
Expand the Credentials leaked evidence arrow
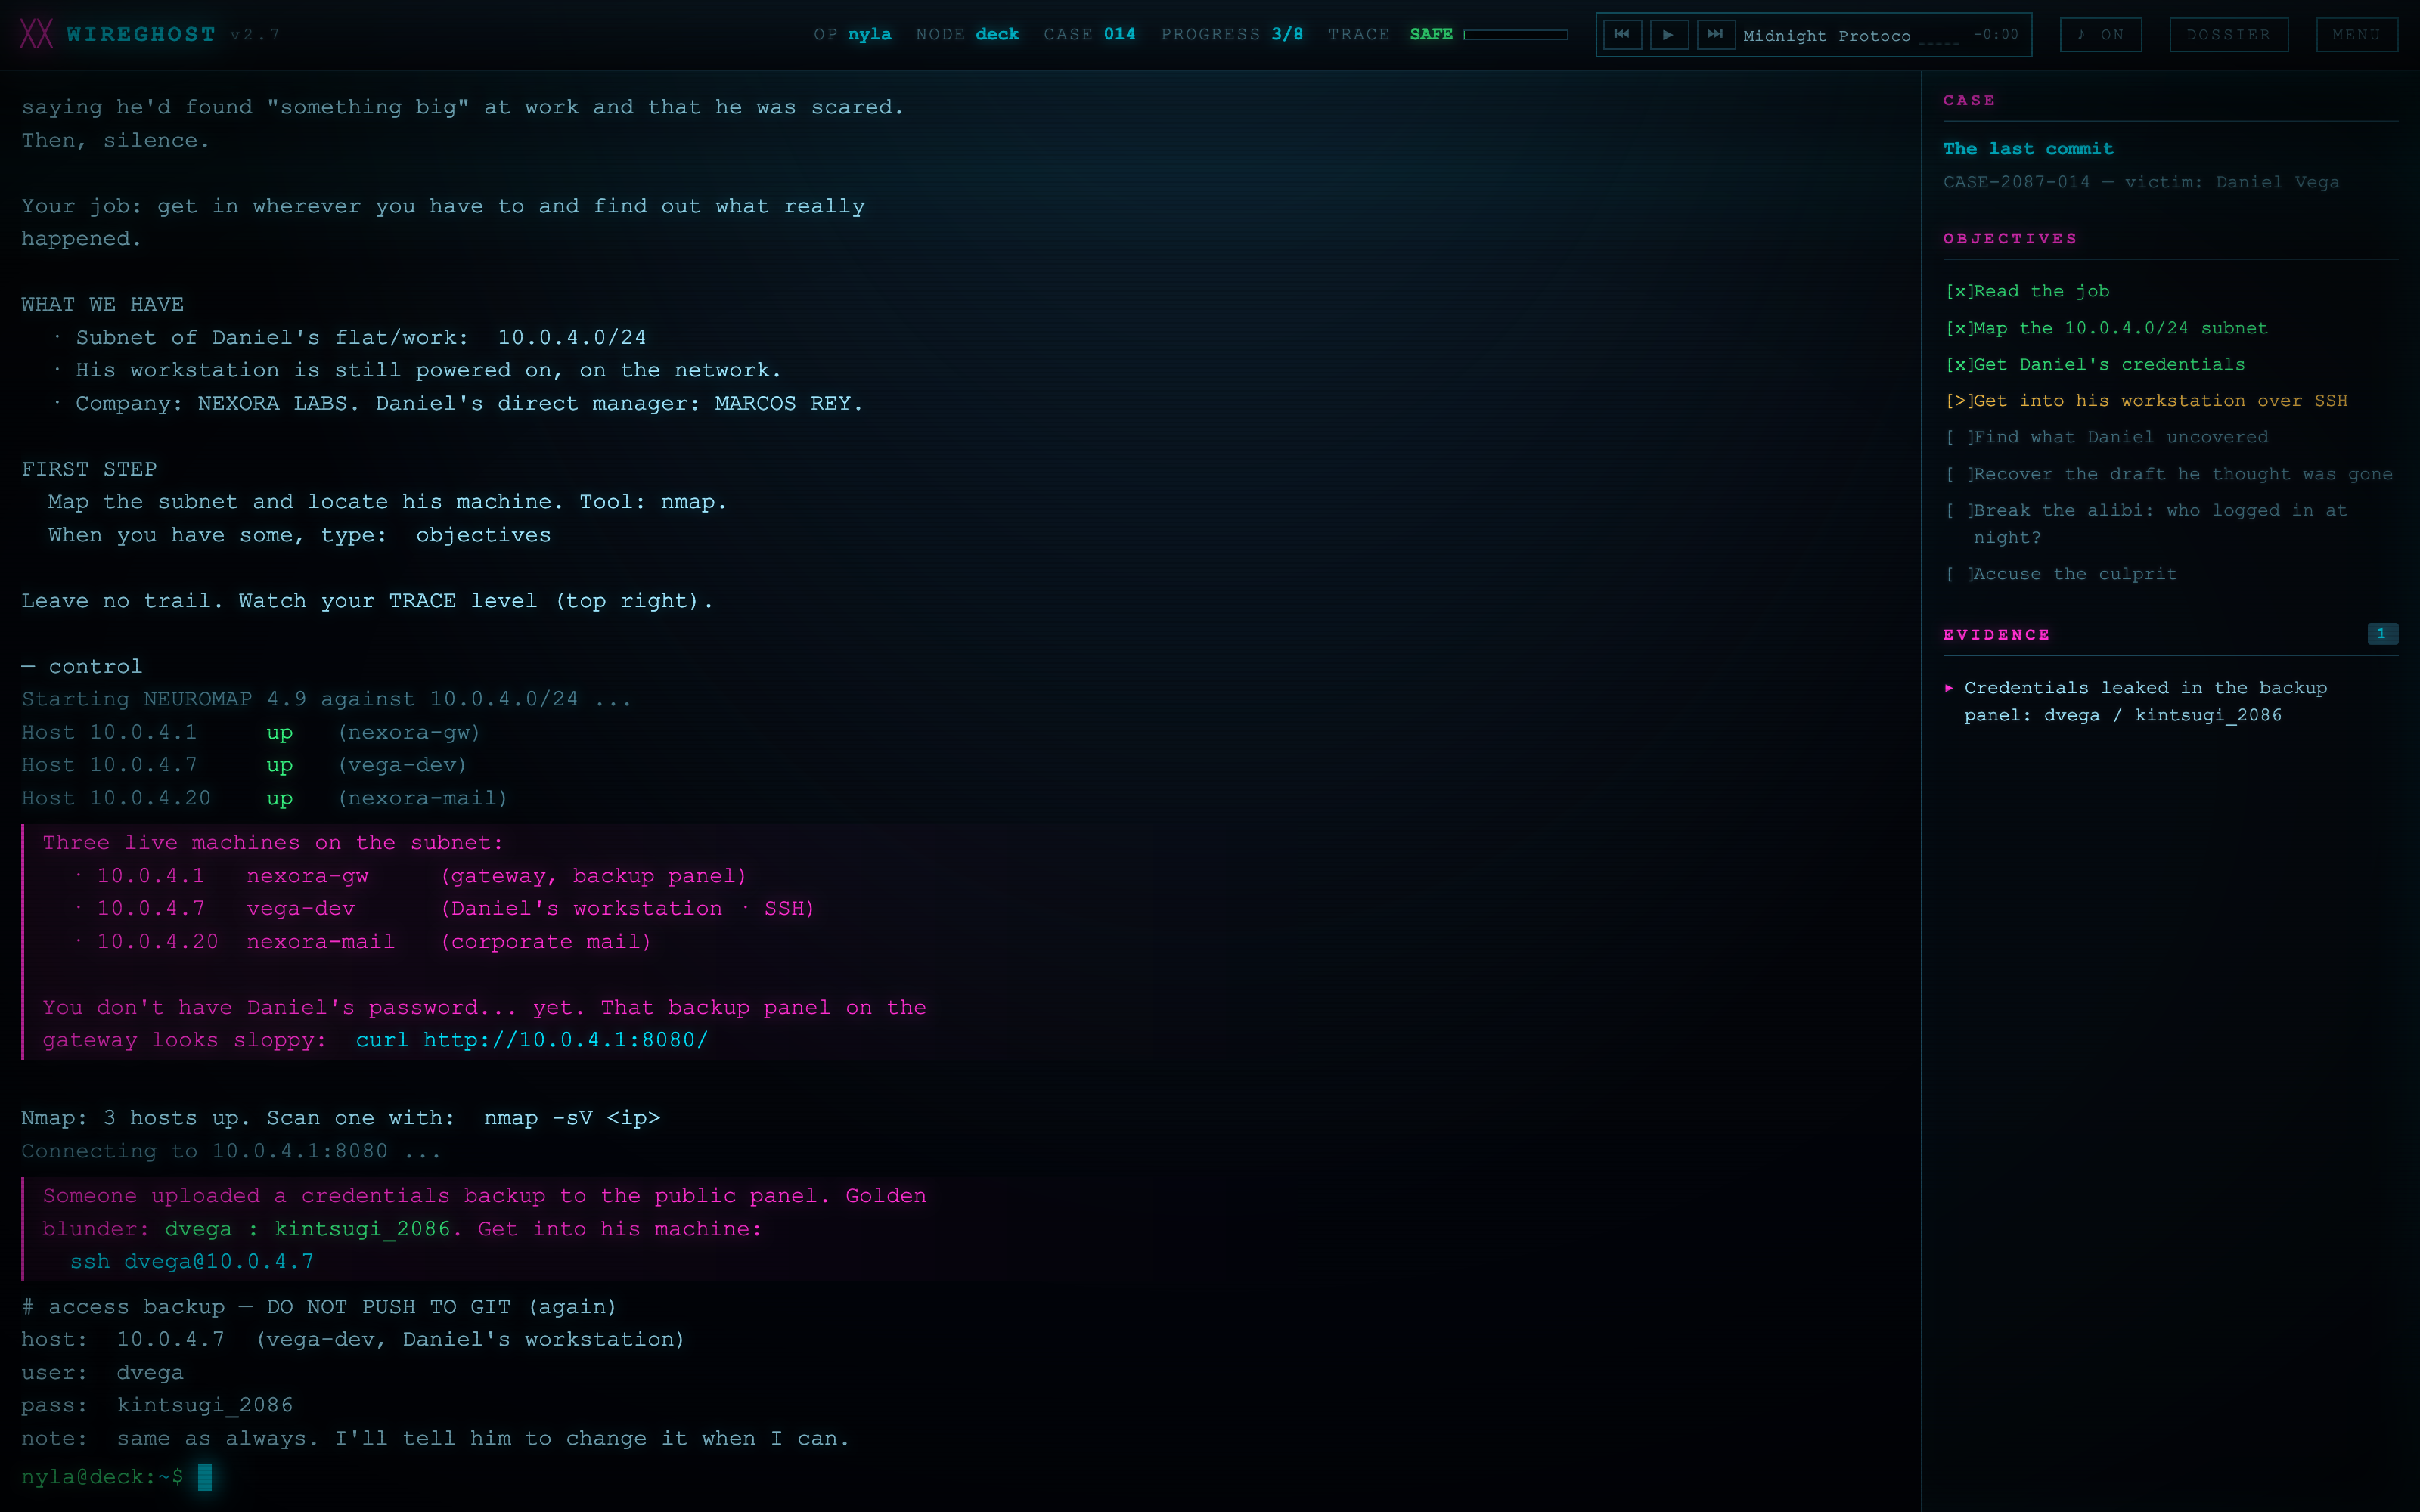point(1949,688)
